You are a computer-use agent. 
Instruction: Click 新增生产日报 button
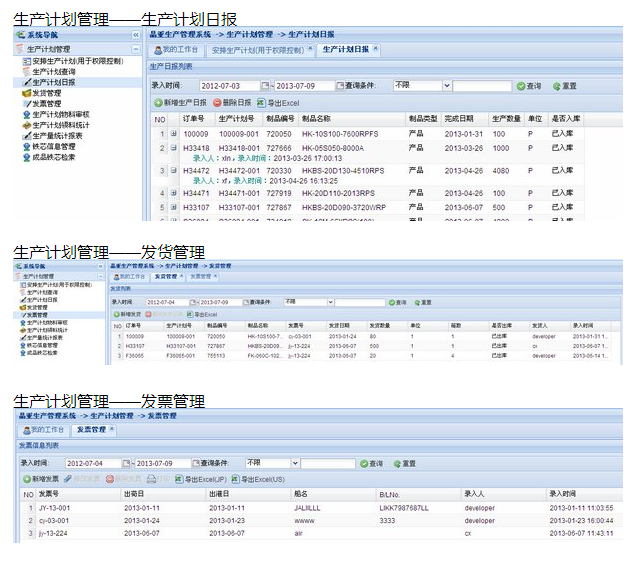point(180,103)
